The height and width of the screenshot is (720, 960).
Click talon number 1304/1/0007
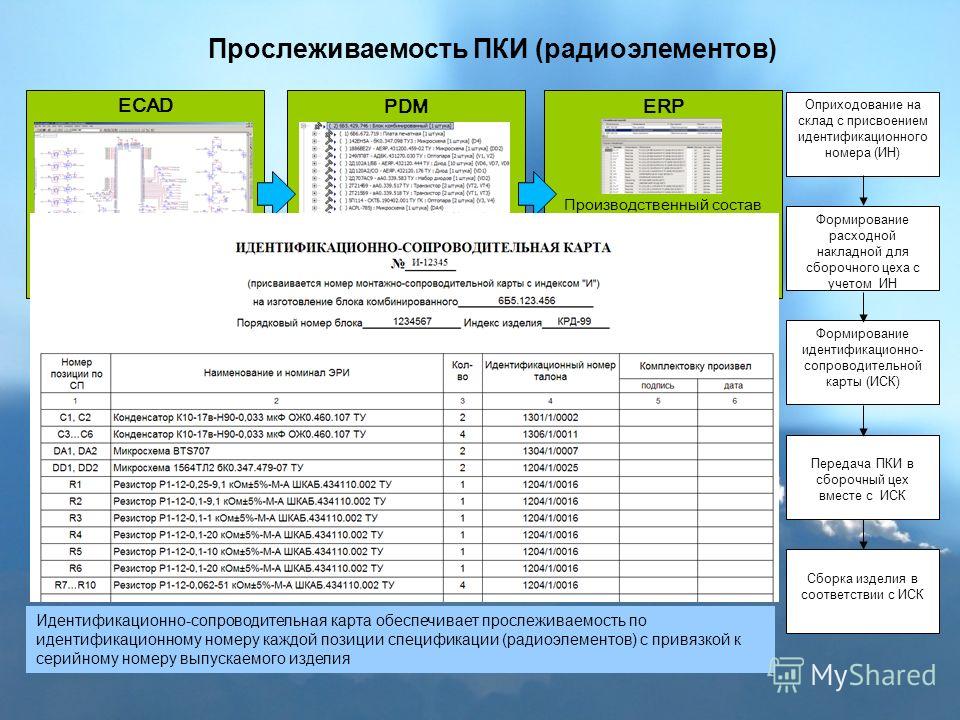[550, 451]
